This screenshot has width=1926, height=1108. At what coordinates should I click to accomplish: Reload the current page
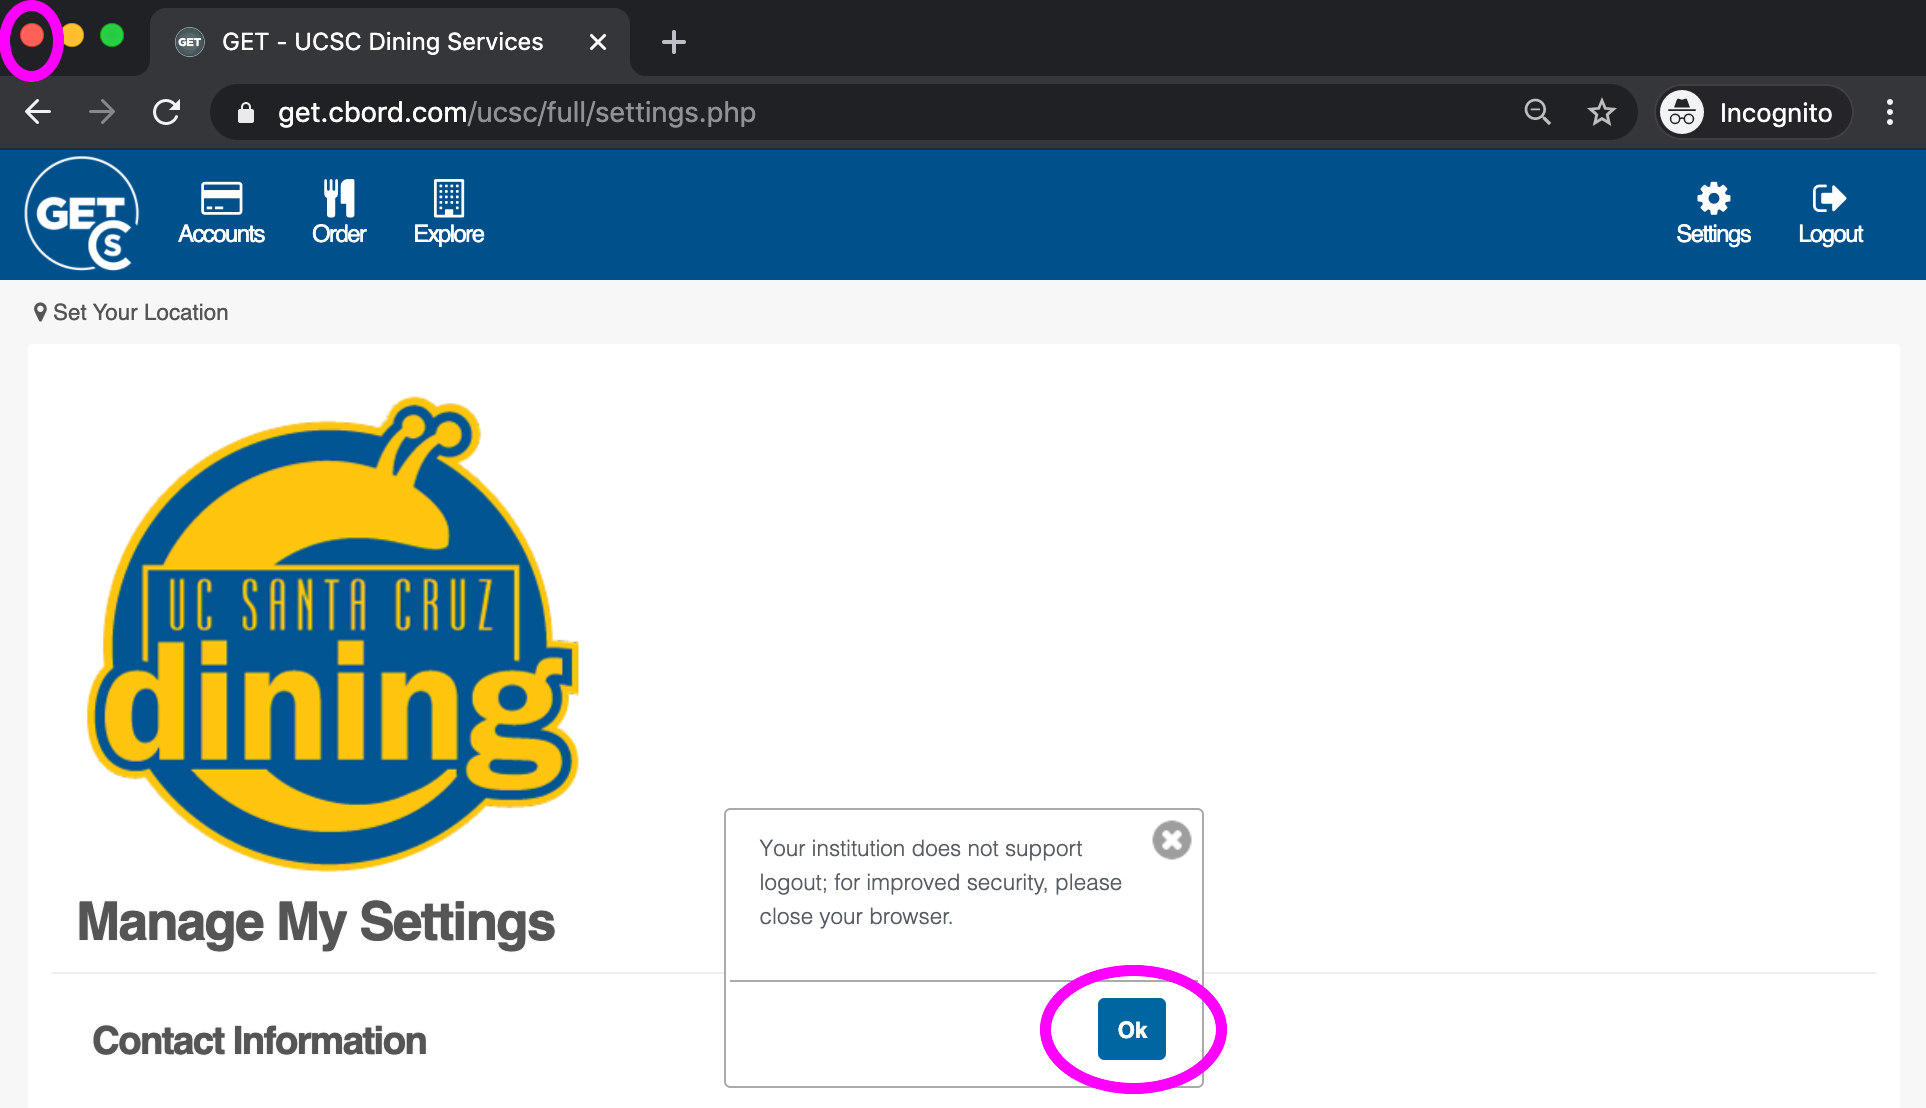166,112
